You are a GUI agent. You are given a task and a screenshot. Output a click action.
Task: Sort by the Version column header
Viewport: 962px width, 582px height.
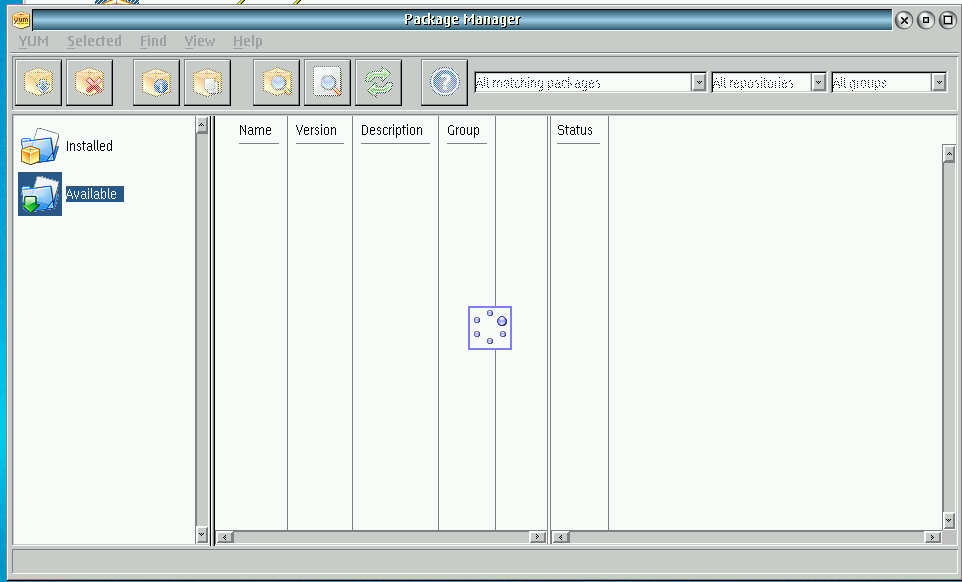(x=319, y=131)
